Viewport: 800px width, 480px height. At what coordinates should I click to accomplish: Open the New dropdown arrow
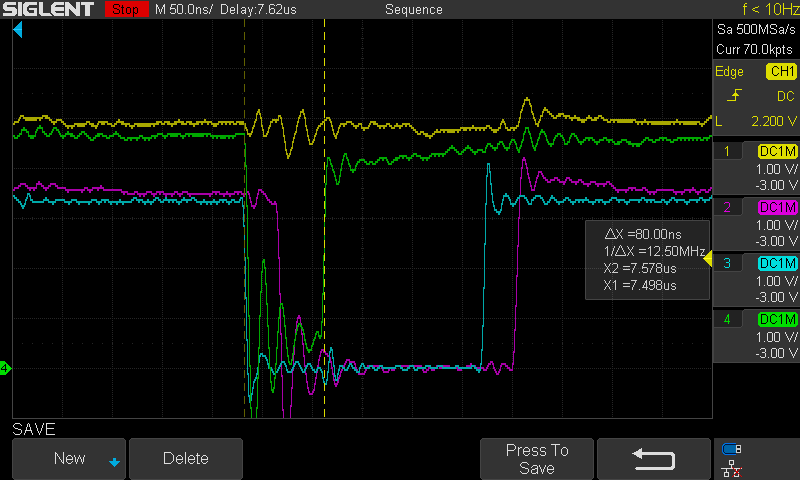tap(113, 461)
